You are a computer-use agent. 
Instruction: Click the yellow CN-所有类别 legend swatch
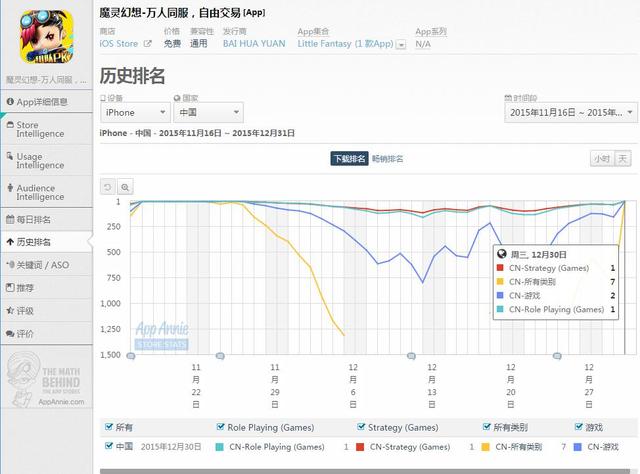pos(486,447)
